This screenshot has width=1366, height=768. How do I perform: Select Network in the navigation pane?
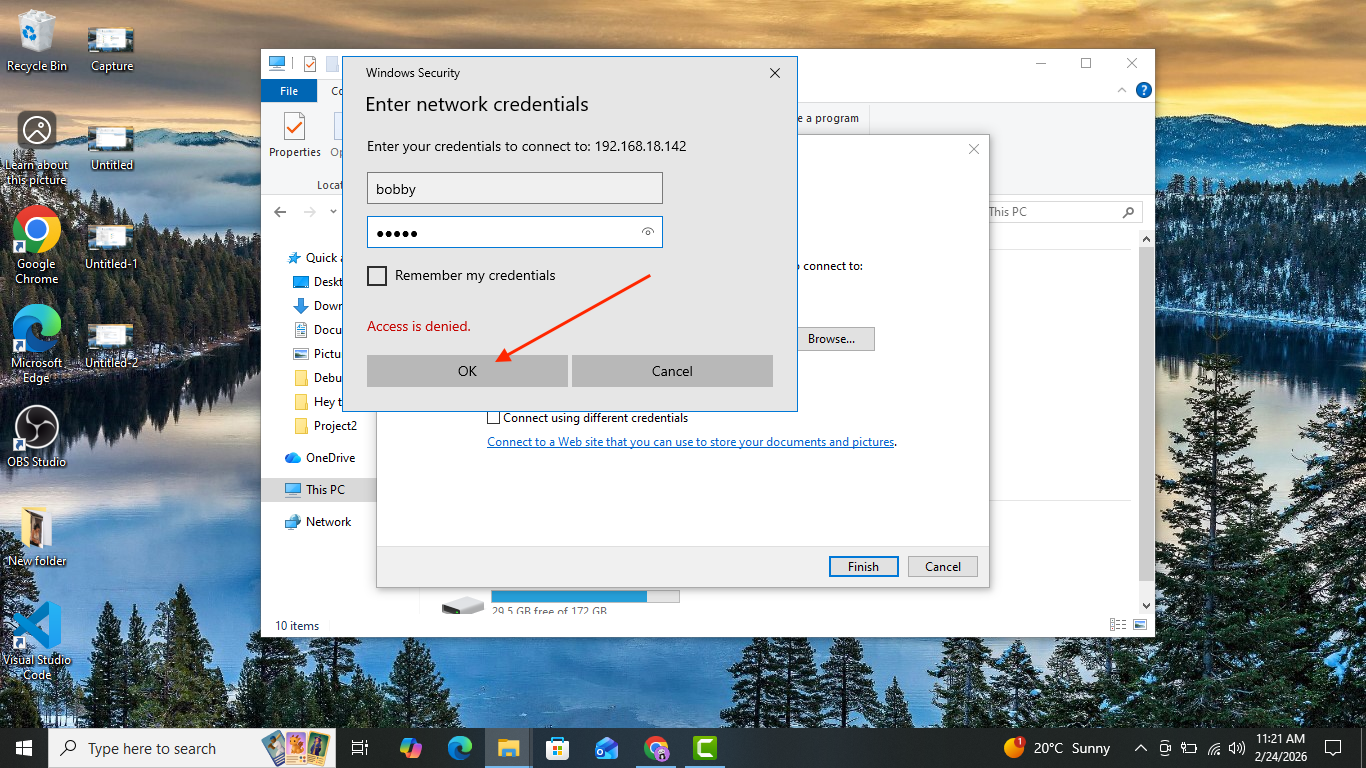pos(328,522)
